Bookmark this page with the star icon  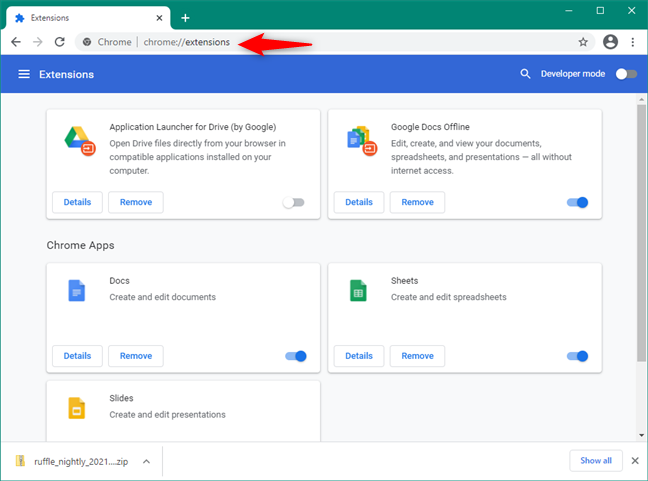tap(583, 42)
